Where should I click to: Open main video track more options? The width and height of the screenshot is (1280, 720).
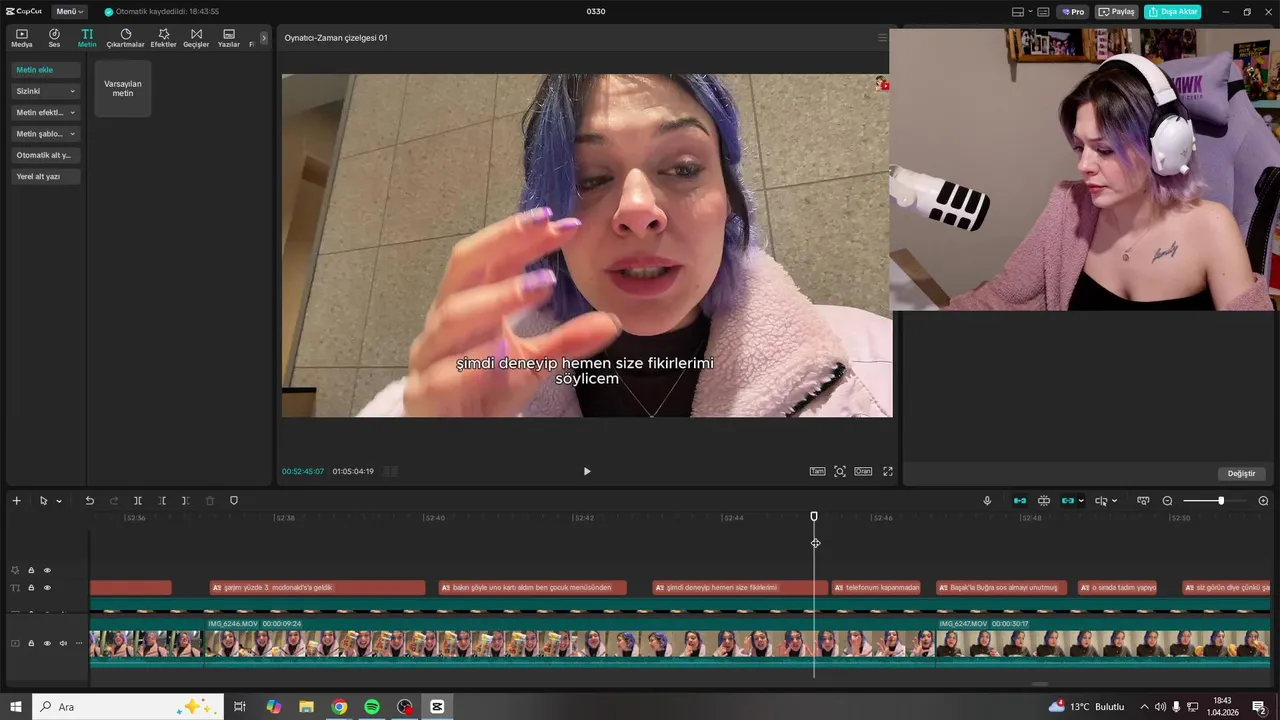(x=79, y=643)
